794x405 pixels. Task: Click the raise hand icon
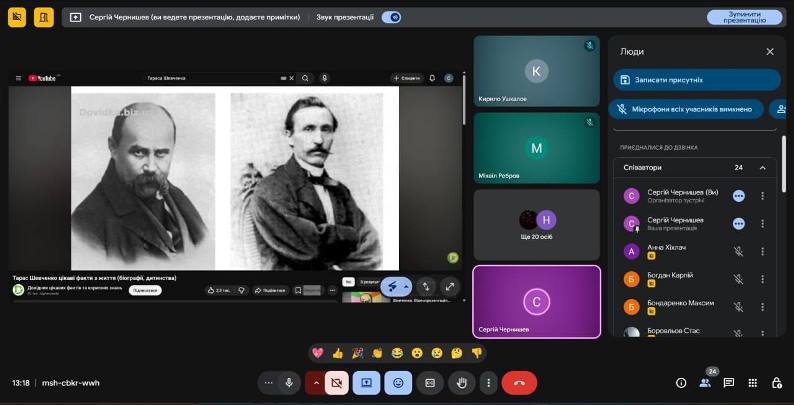click(x=461, y=383)
